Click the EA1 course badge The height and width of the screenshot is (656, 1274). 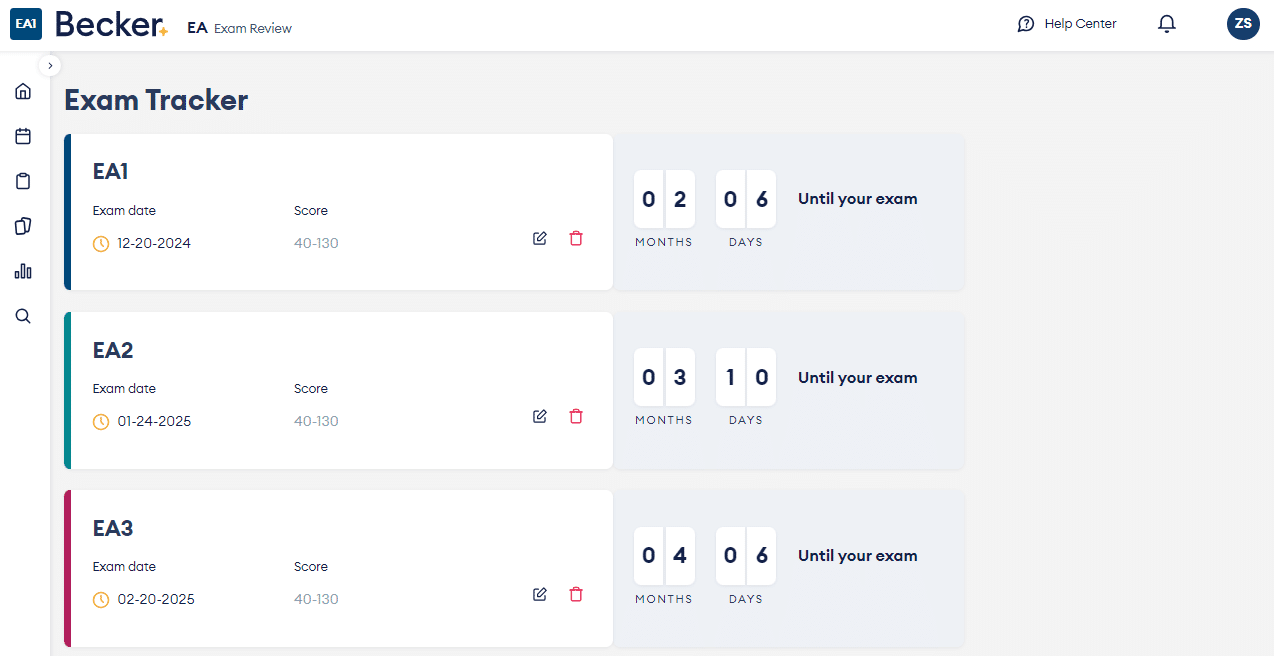point(26,25)
